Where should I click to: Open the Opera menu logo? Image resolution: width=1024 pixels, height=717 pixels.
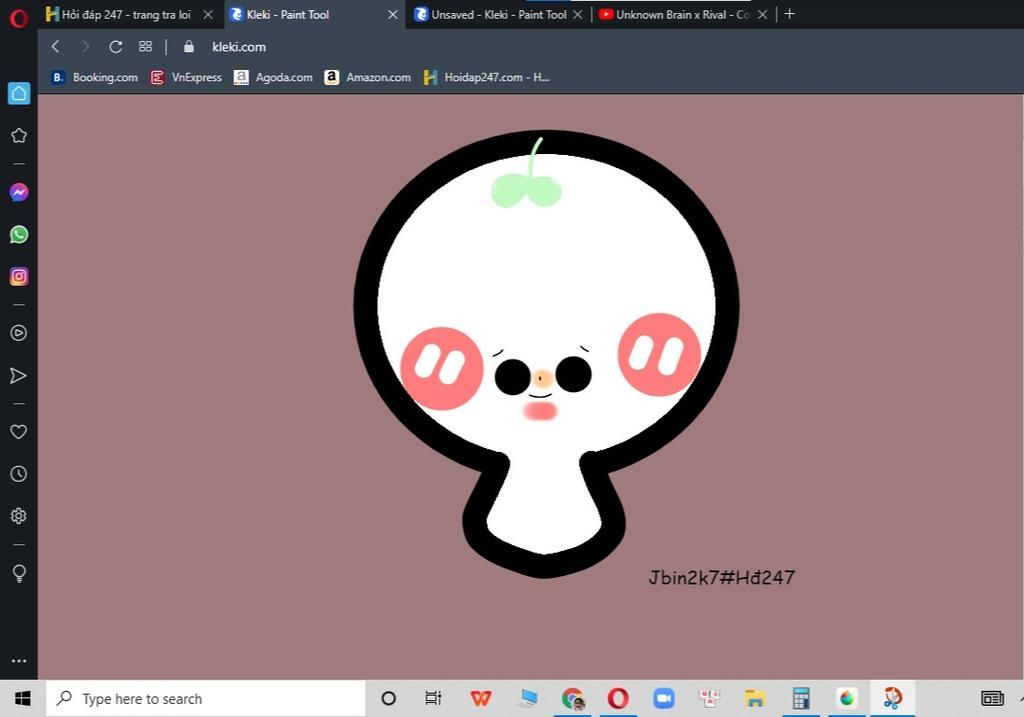point(18,18)
